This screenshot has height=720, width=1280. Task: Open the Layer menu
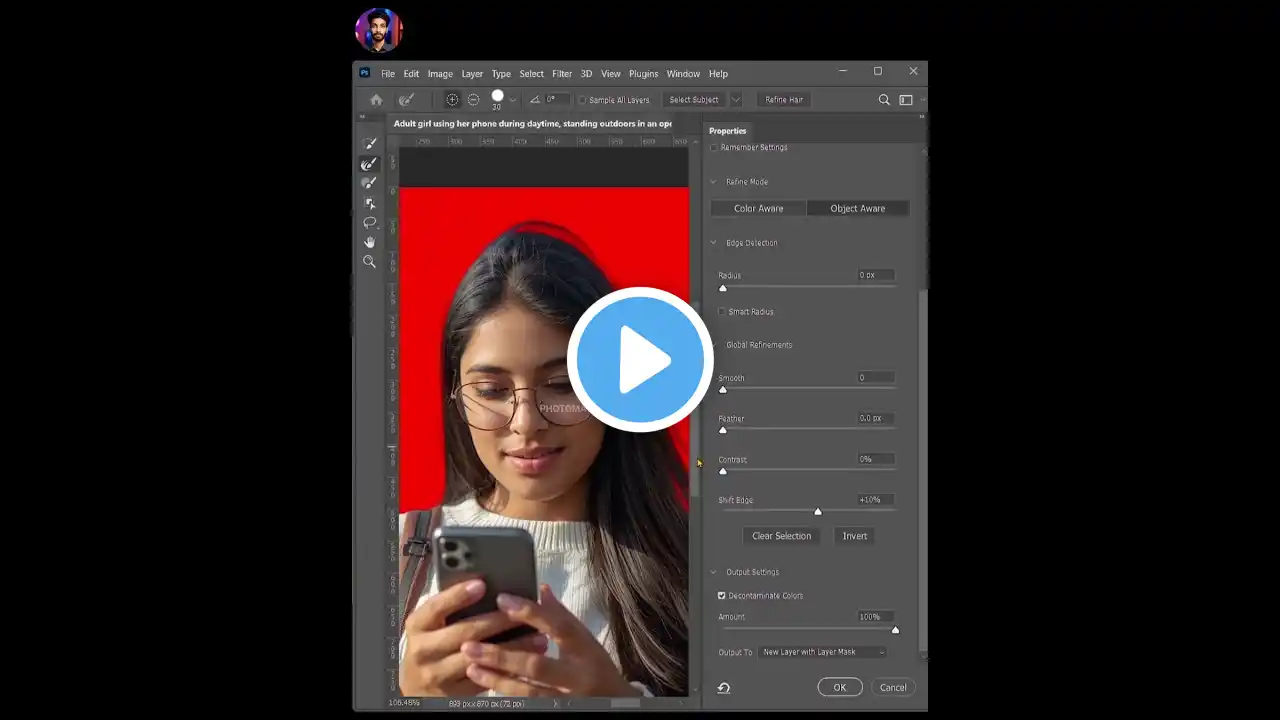(x=472, y=74)
